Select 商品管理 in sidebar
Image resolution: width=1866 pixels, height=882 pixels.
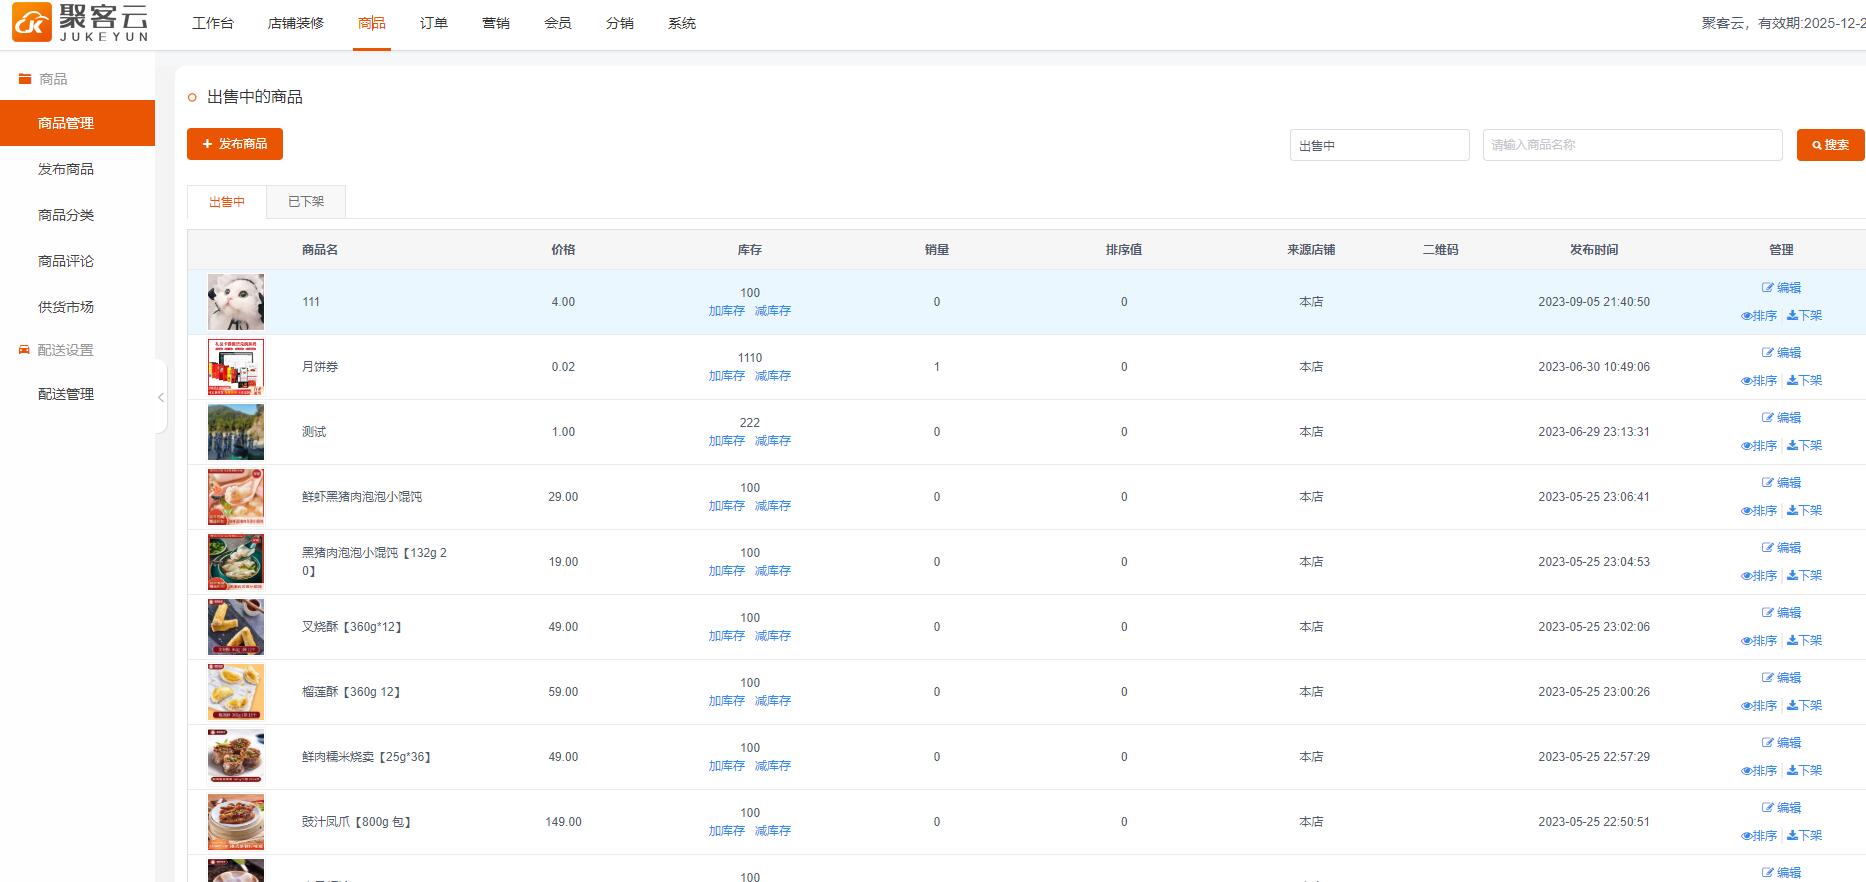point(77,123)
